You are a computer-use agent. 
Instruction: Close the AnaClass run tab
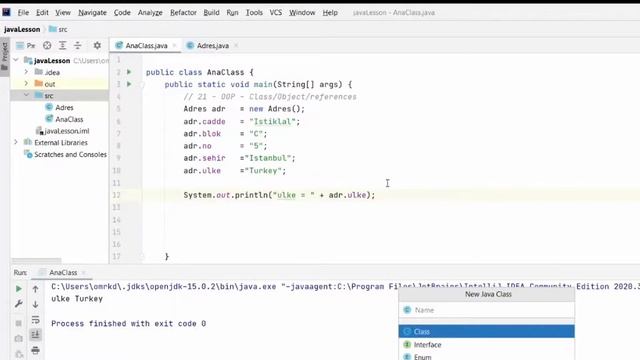coord(84,272)
